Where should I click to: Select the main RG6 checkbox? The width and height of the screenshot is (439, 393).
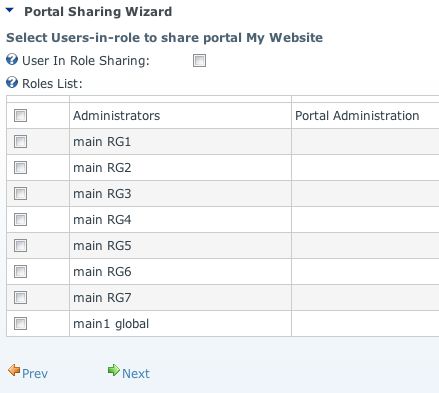[x=20, y=272]
